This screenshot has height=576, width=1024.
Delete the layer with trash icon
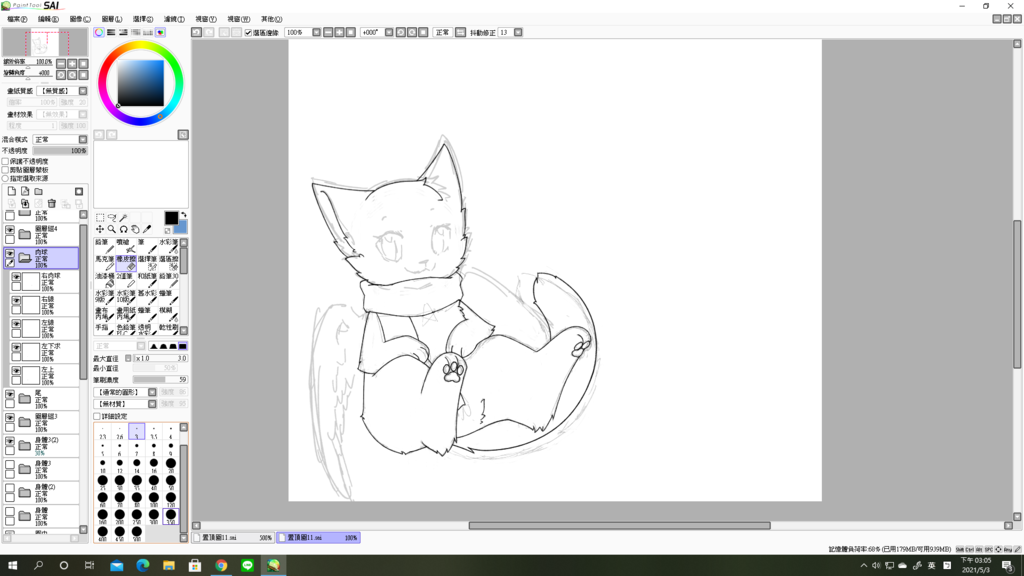coord(52,204)
